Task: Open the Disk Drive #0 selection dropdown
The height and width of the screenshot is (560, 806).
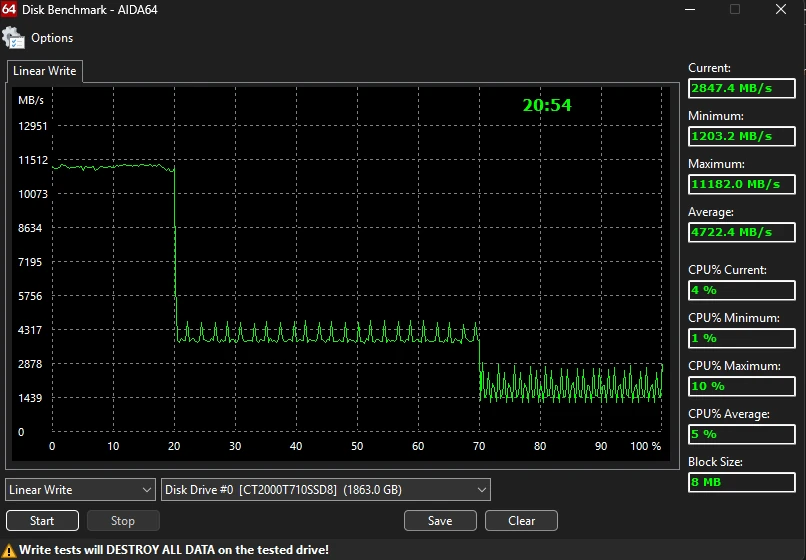Action: pyautogui.click(x=326, y=490)
